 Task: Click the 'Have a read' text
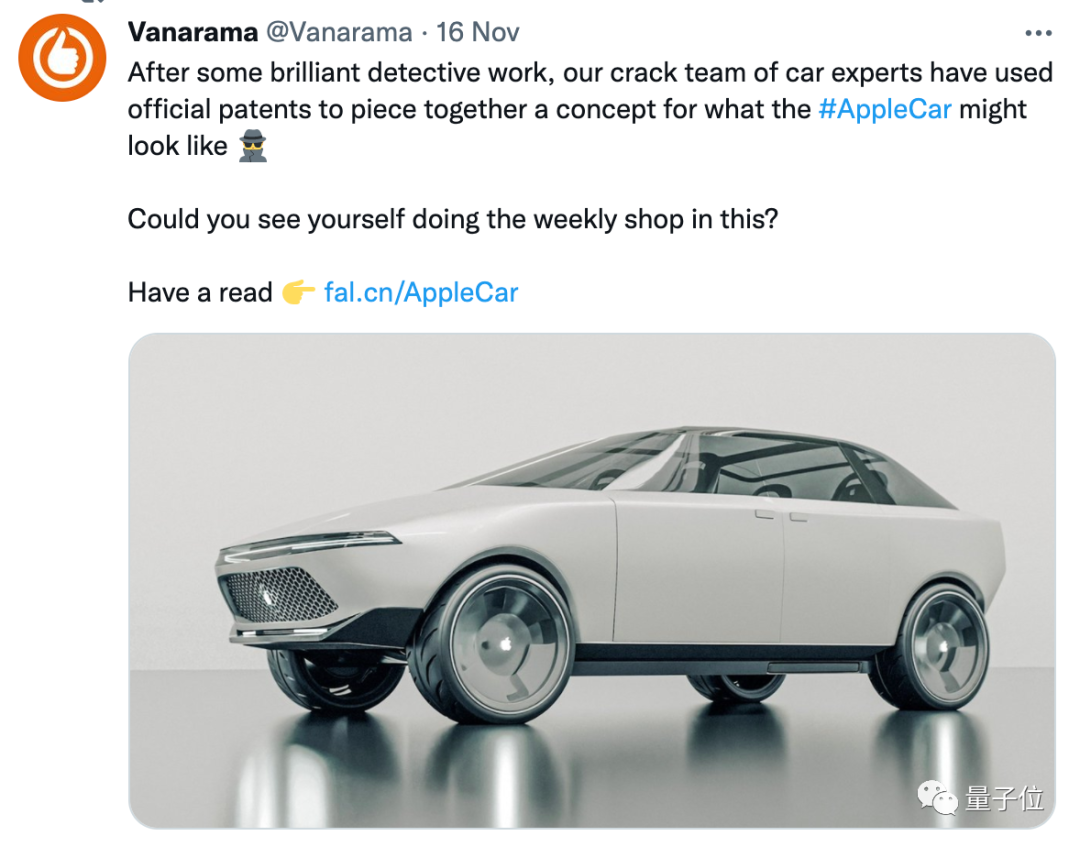click(x=200, y=293)
